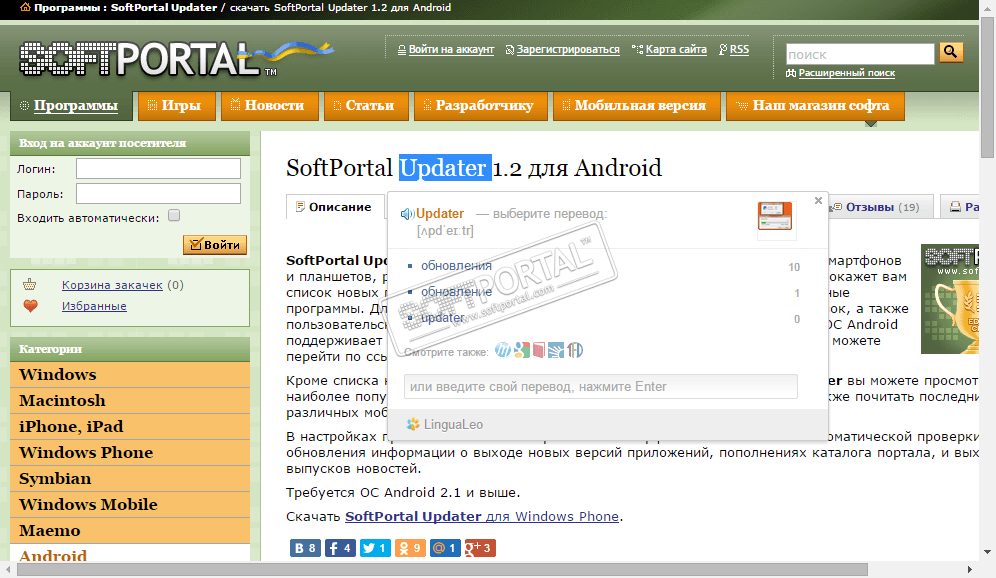
Task: Select the Macintosh category
Action: click(130, 401)
